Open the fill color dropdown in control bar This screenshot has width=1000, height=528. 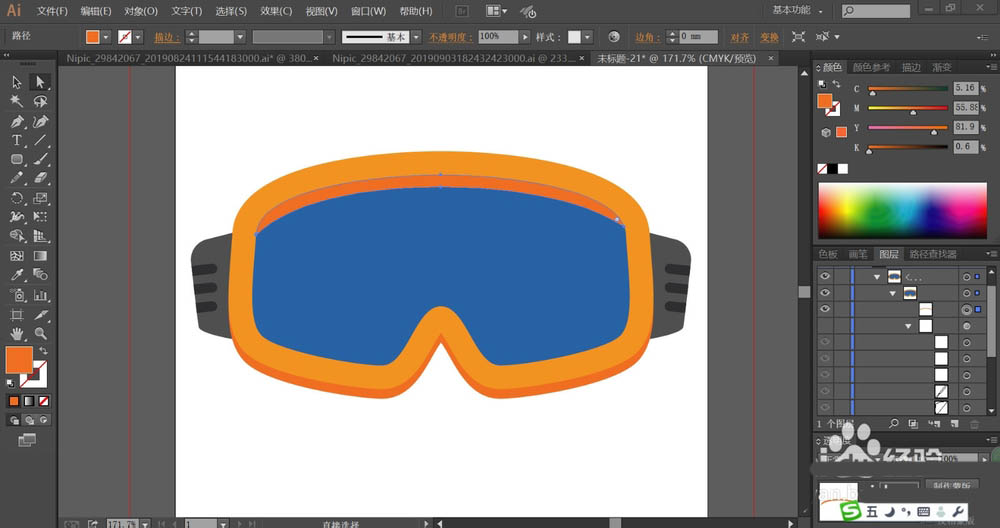click(107, 37)
